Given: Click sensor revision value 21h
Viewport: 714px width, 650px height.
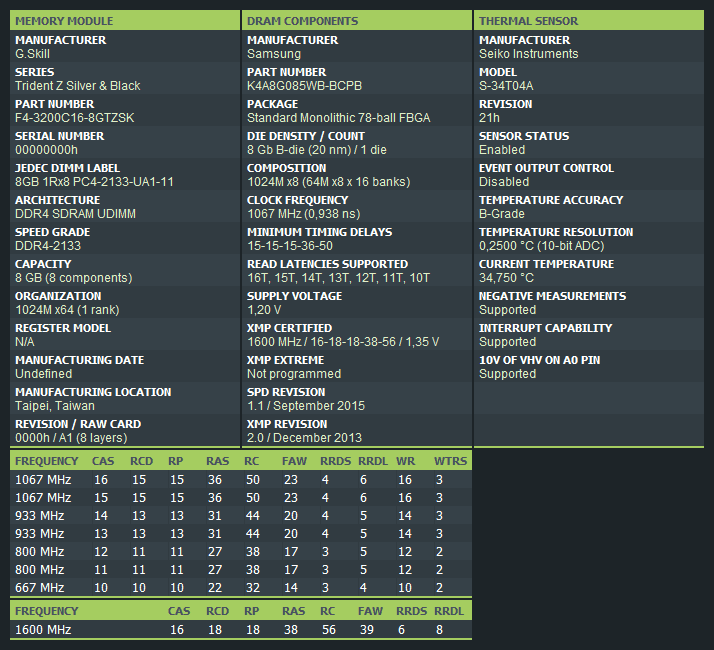Looking at the screenshot, I should coord(489,118).
